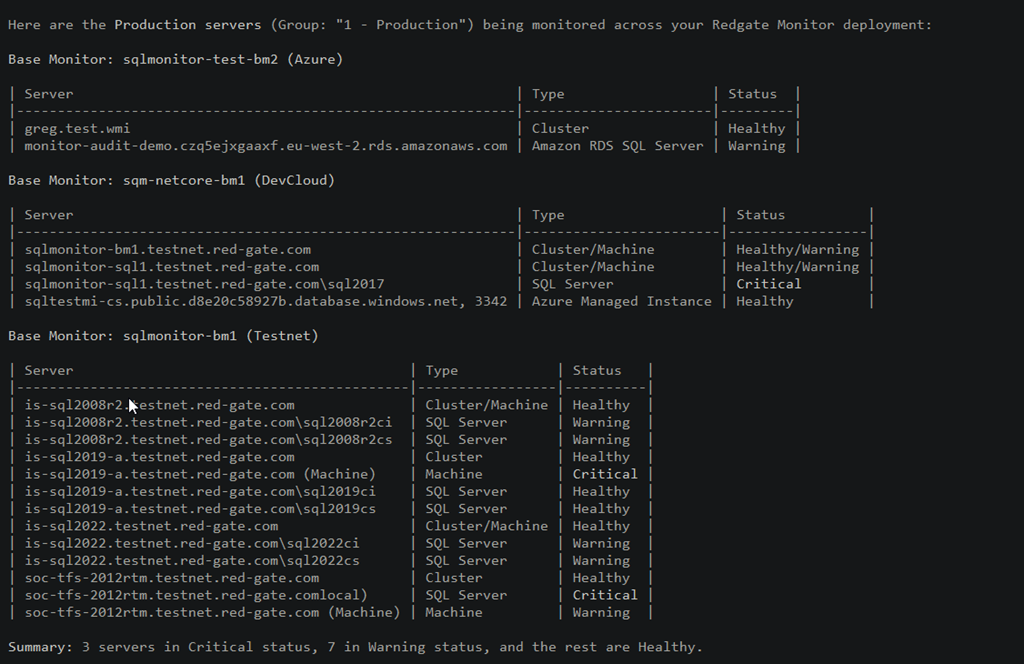Click Critical status in the sql2017 row
1024x664 pixels.
(x=768, y=284)
